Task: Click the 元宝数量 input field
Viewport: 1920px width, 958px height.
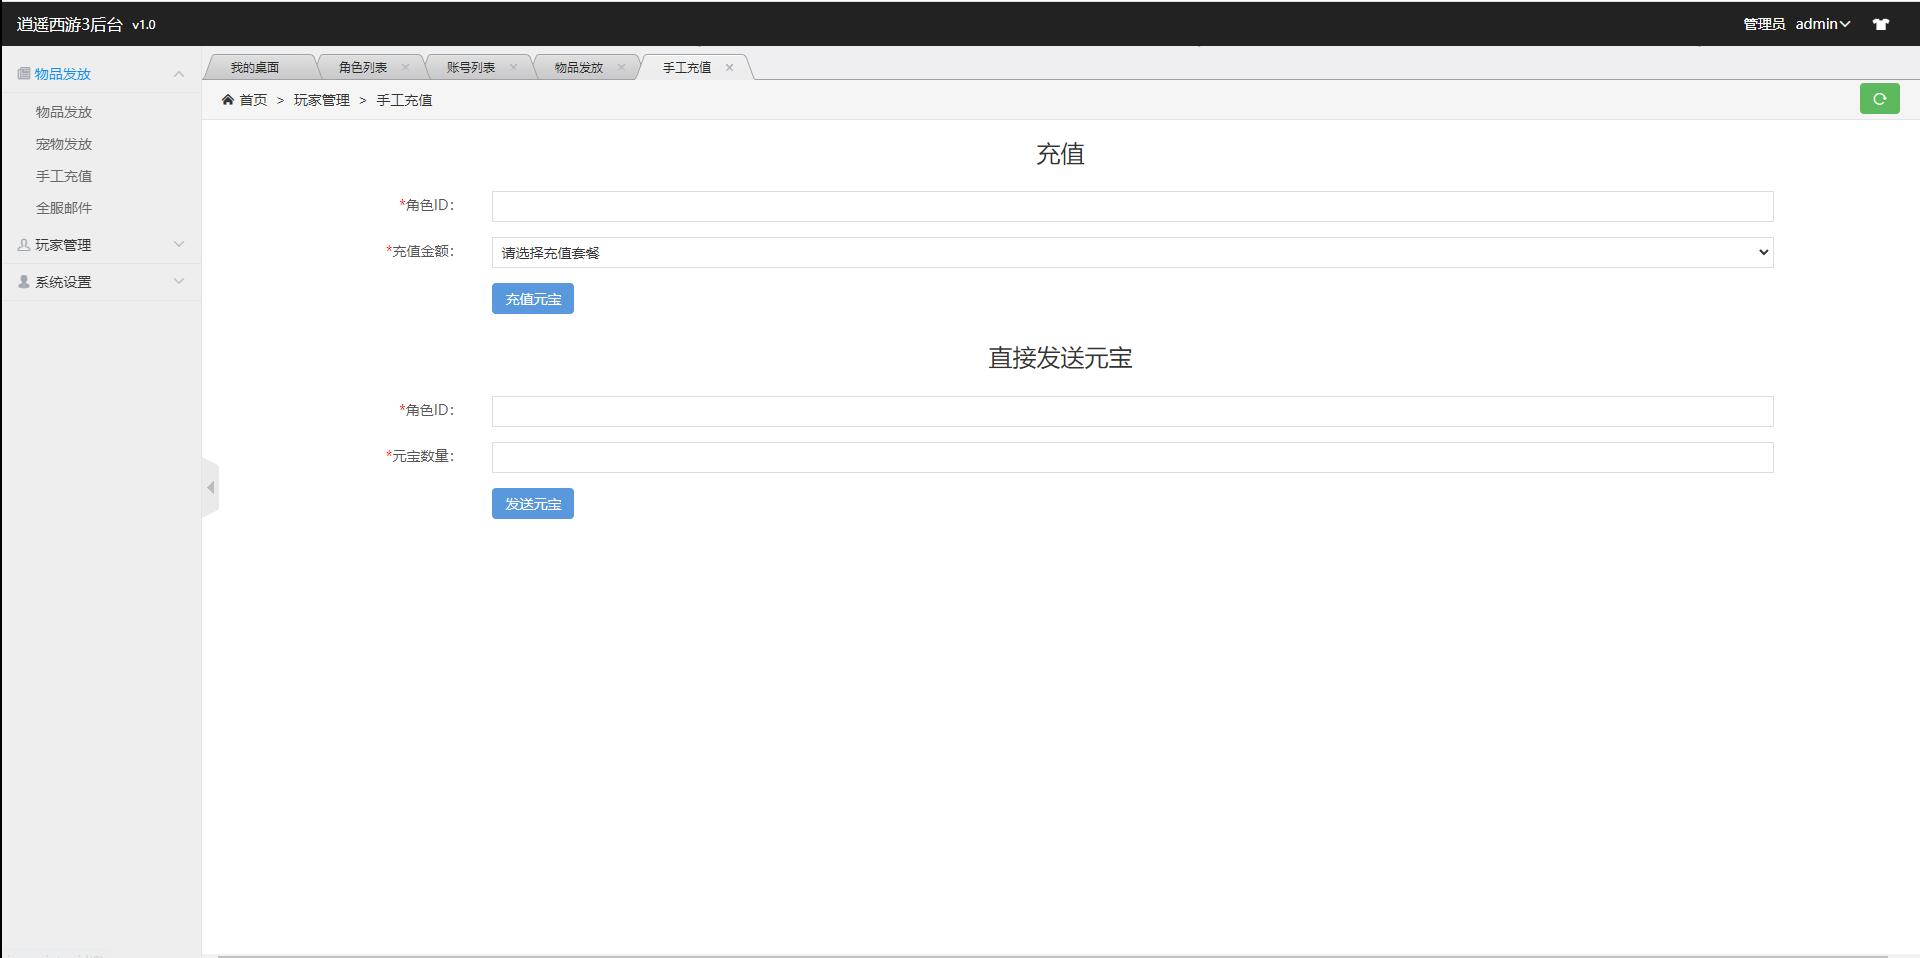Action: (x=1131, y=458)
